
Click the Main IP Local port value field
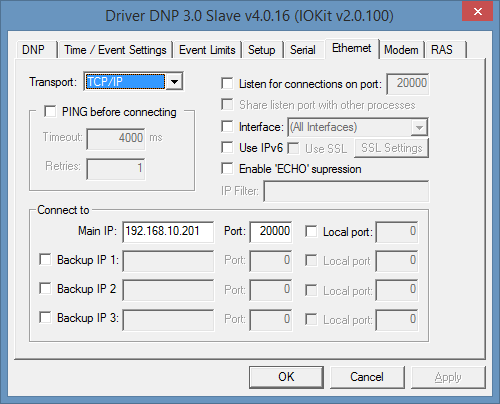[x=397, y=232]
